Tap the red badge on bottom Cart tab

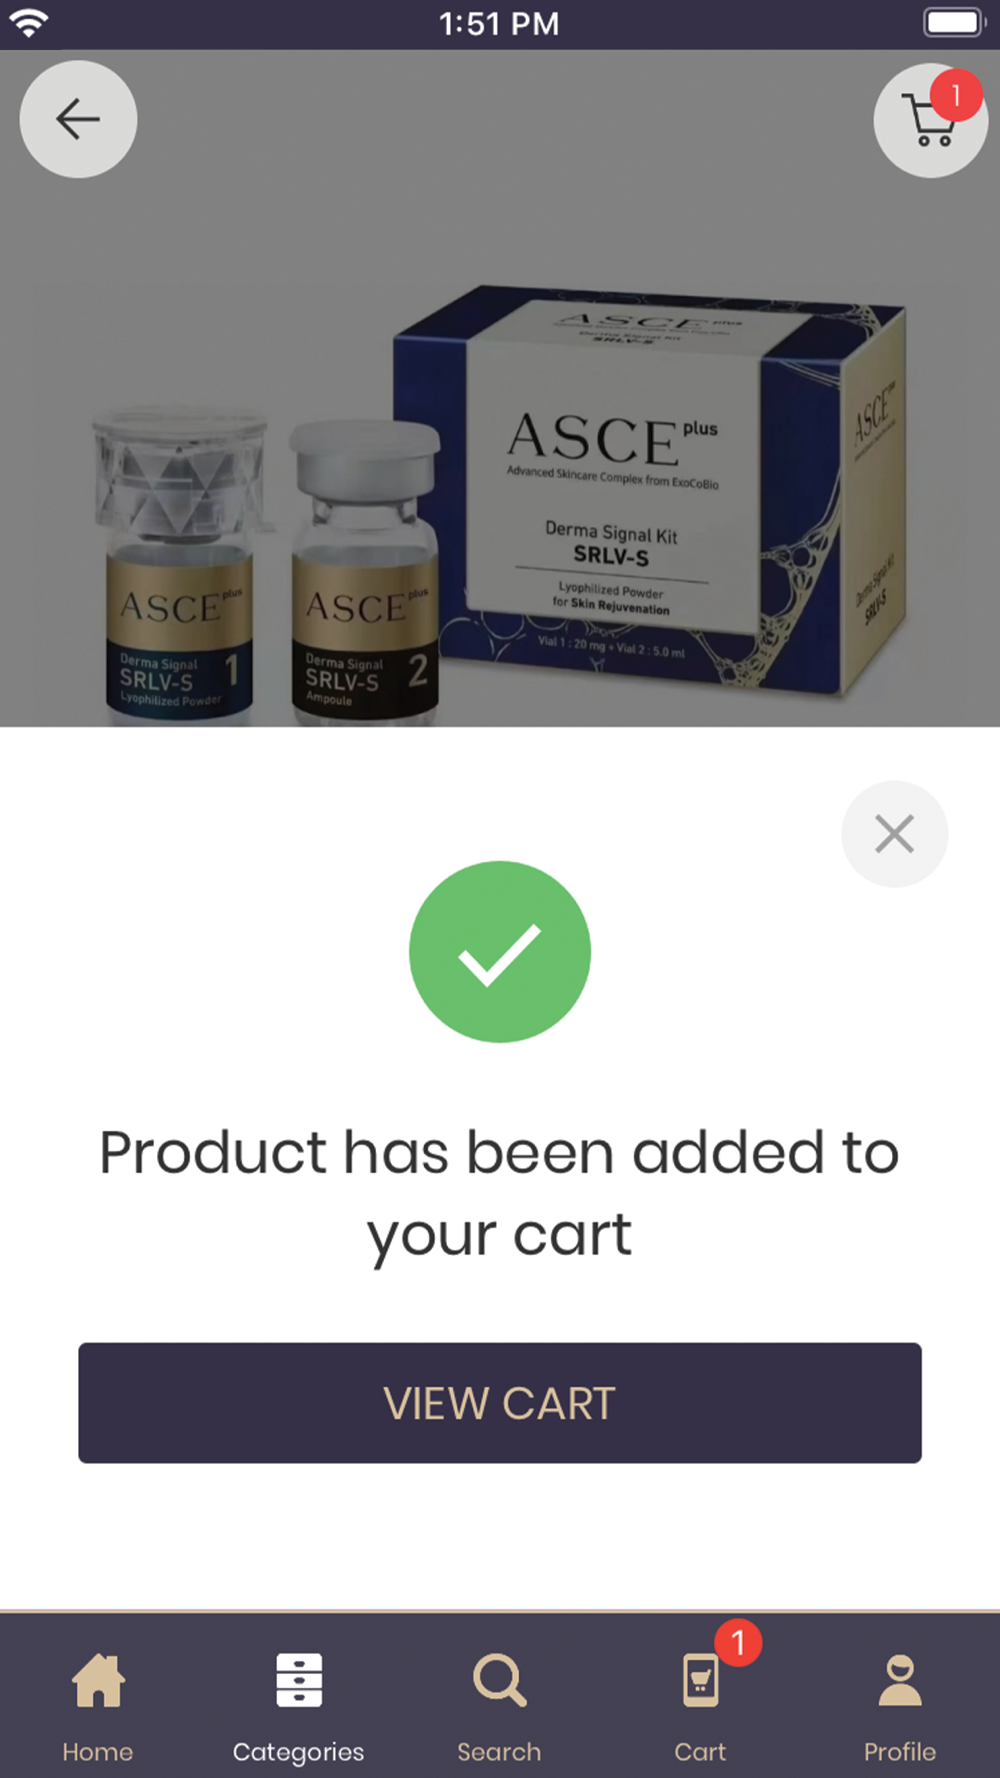coord(738,1642)
